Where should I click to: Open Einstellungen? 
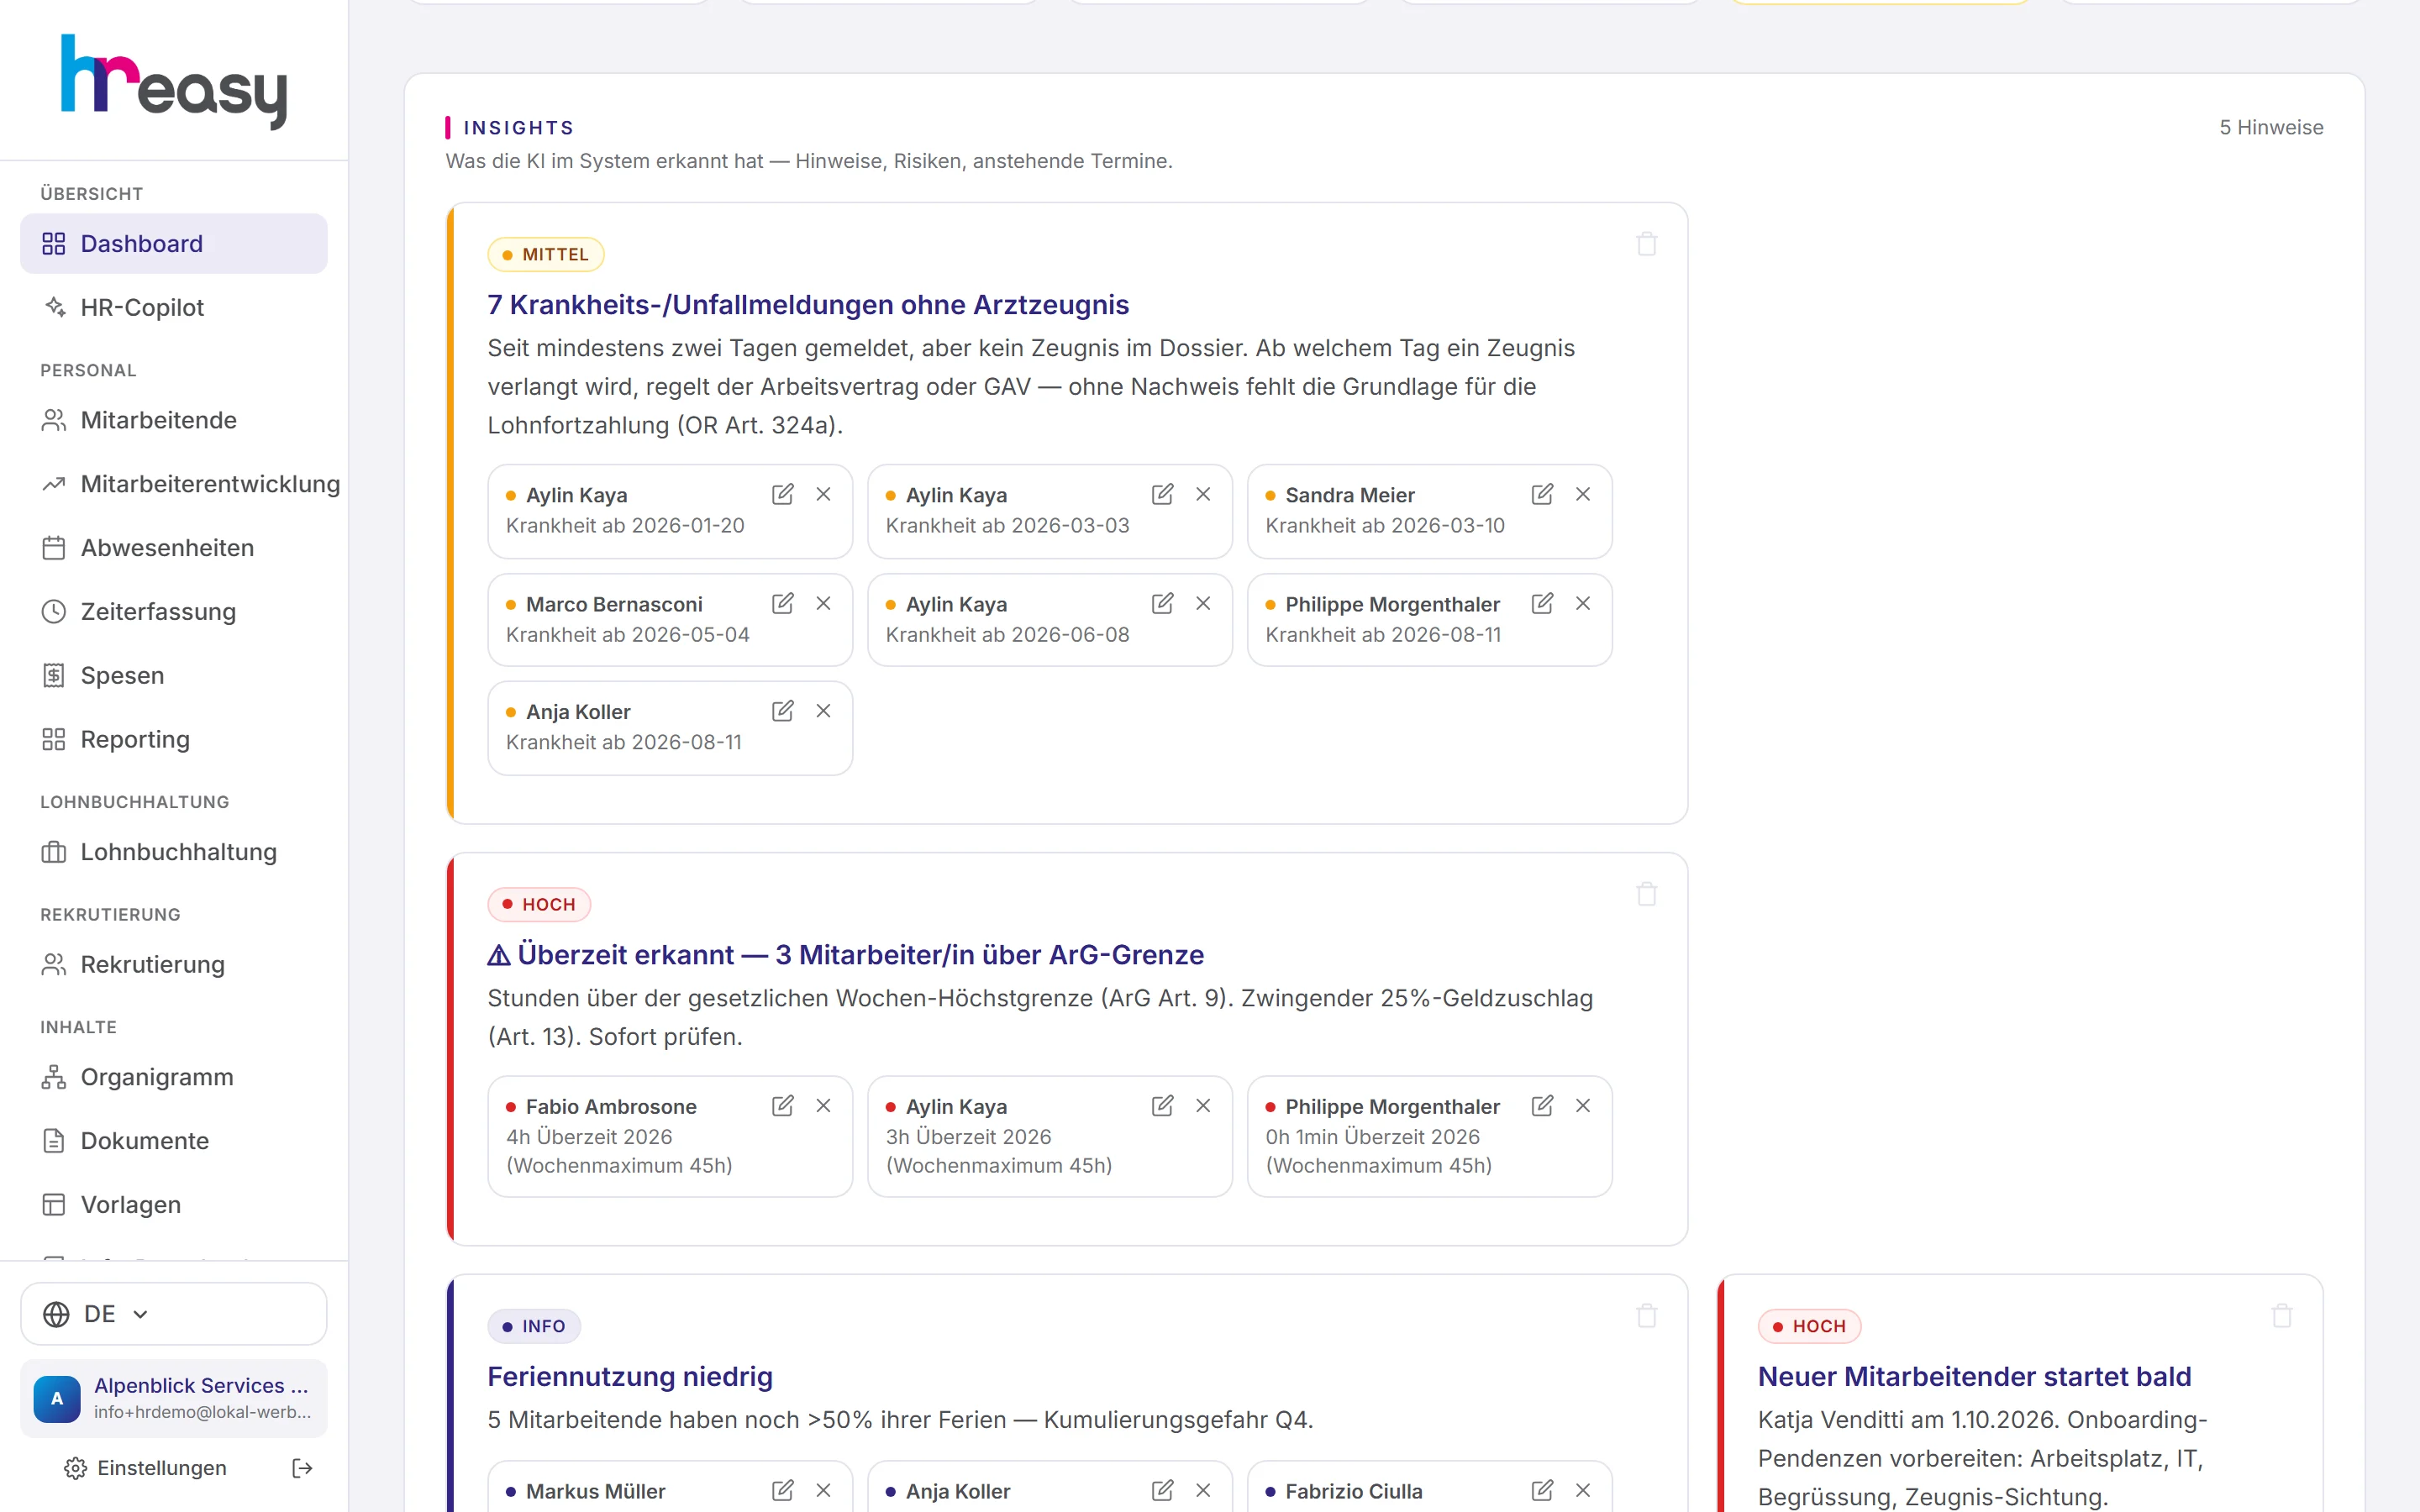(x=146, y=1468)
